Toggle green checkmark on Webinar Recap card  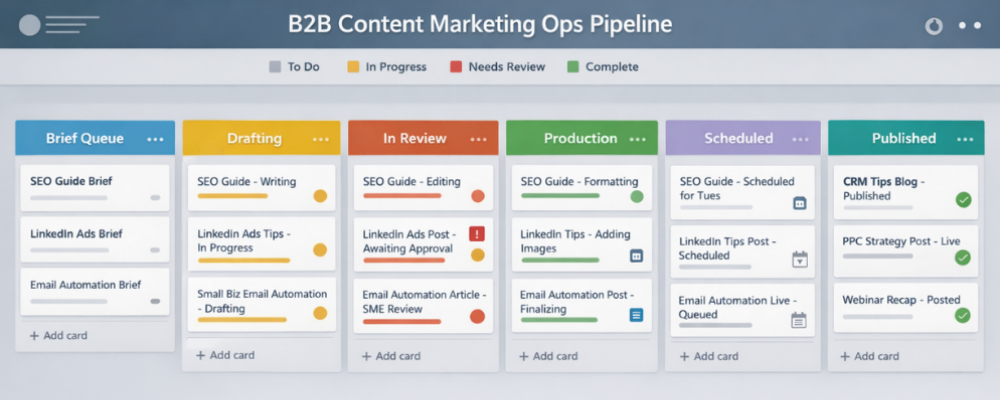click(x=963, y=315)
